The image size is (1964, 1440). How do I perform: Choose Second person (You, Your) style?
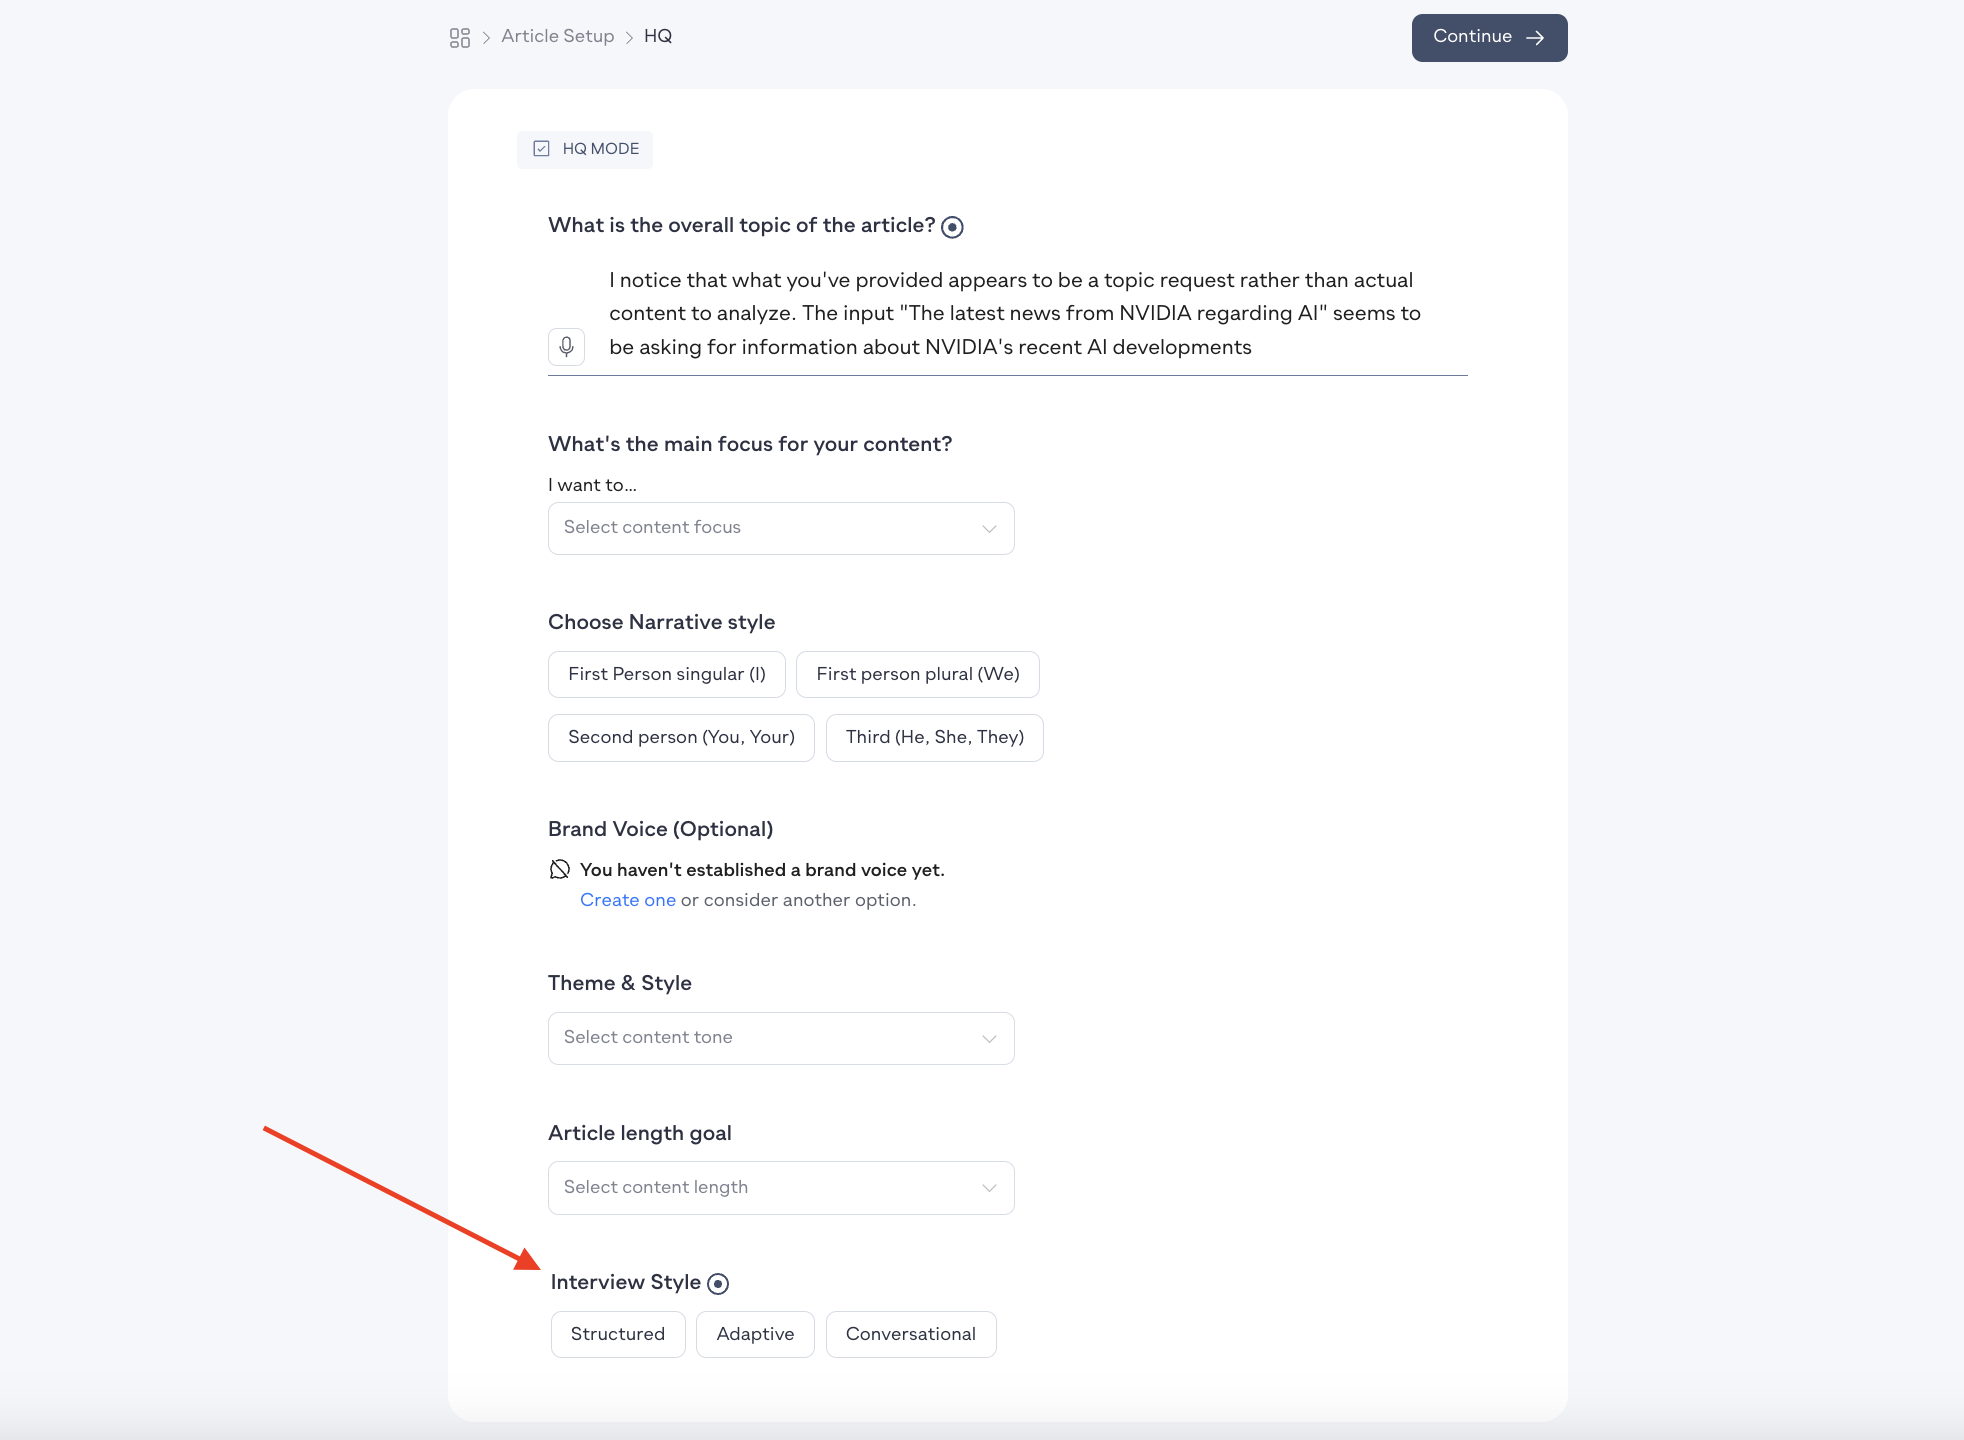pos(681,737)
